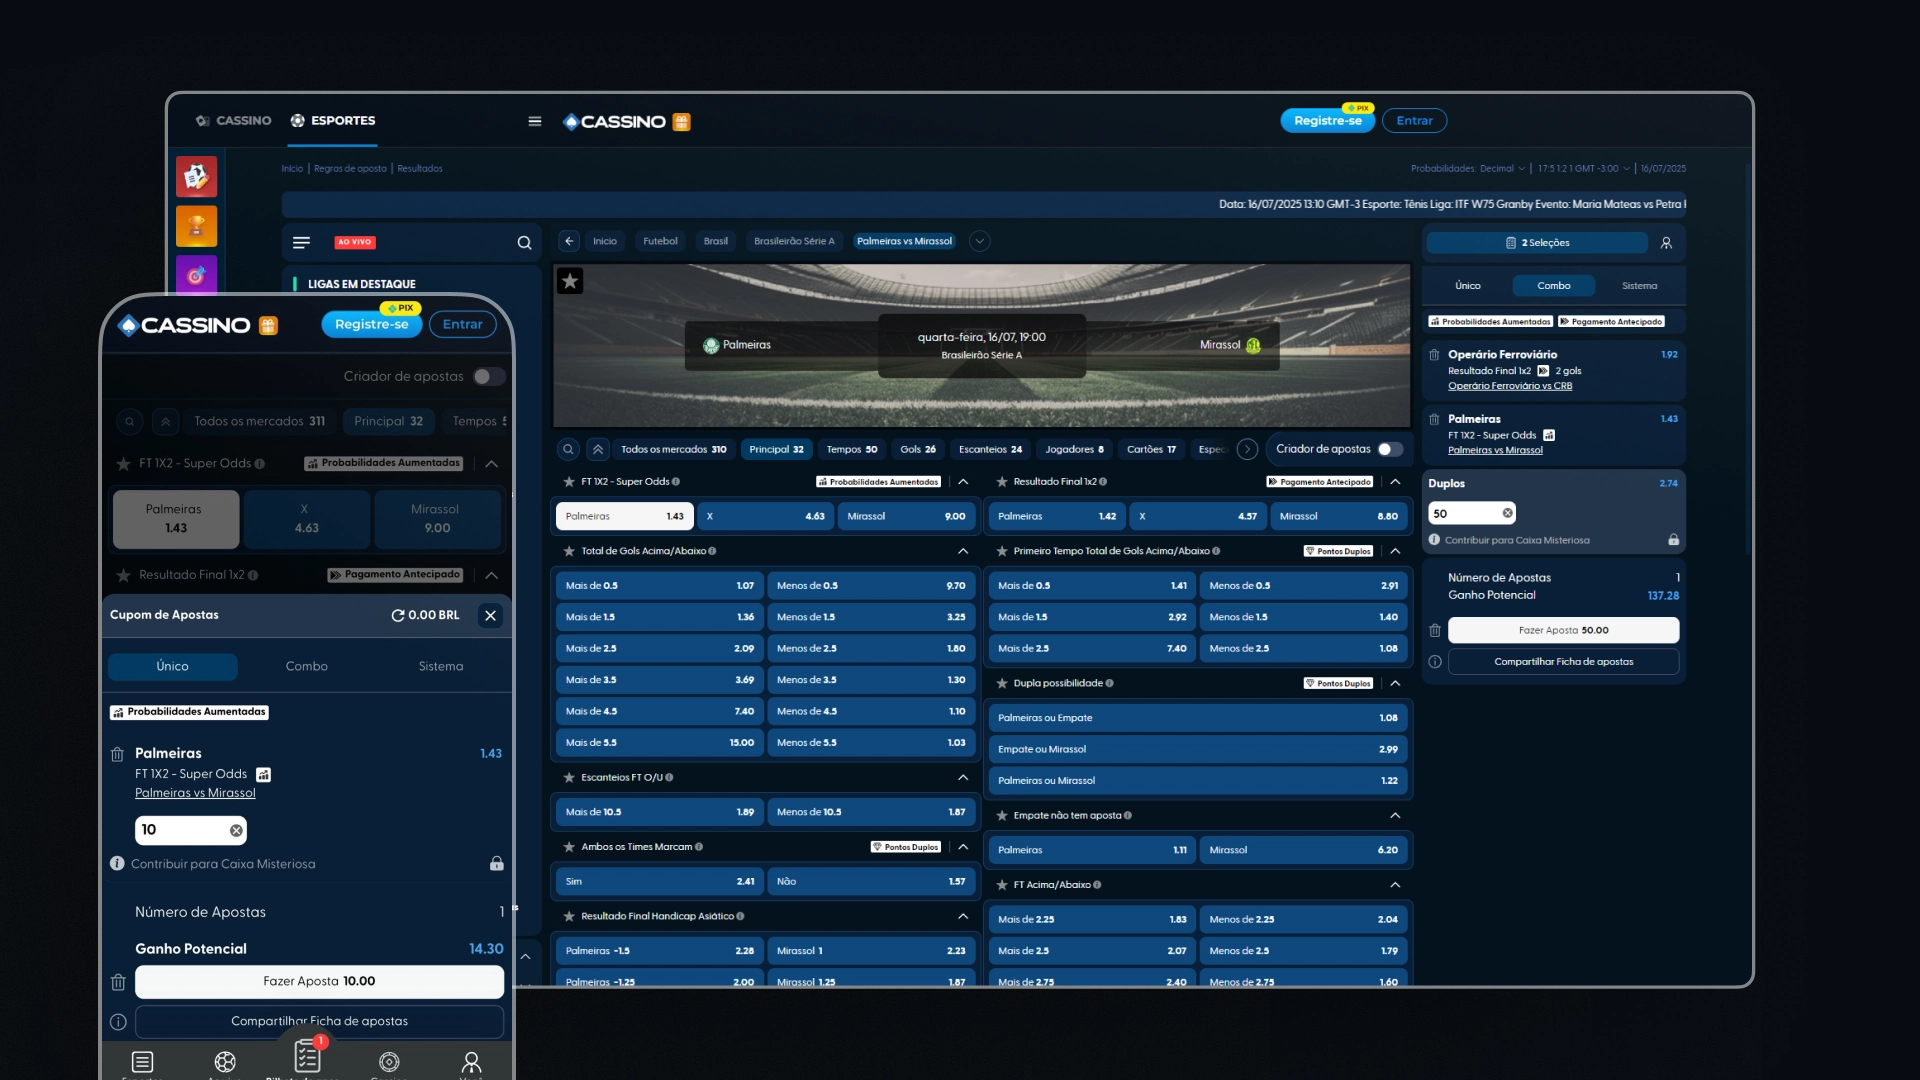Clear the 50 stake amount
The width and height of the screenshot is (1920, 1080).
click(x=1507, y=513)
